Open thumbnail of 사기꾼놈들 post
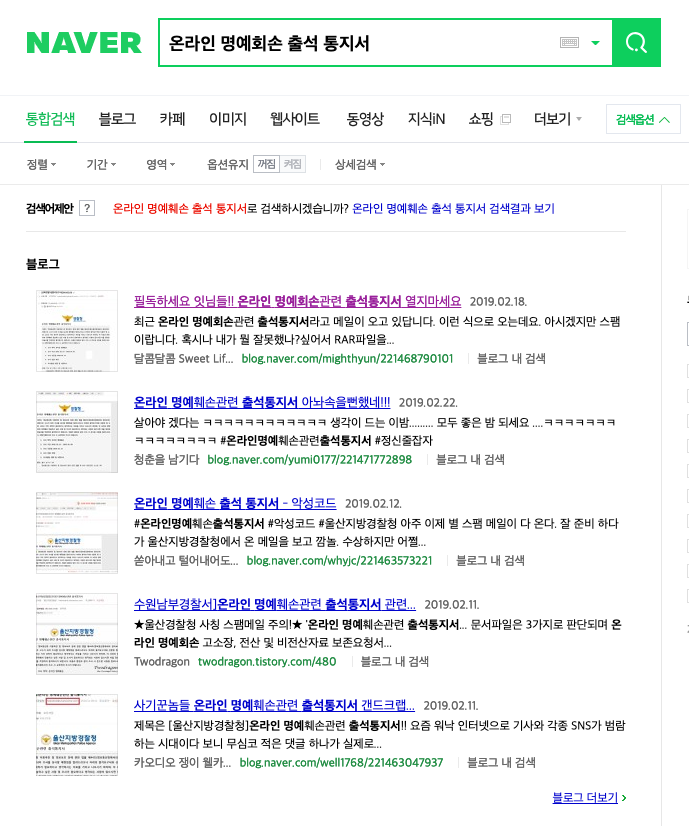The width and height of the screenshot is (689, 826). coord(77,735)
